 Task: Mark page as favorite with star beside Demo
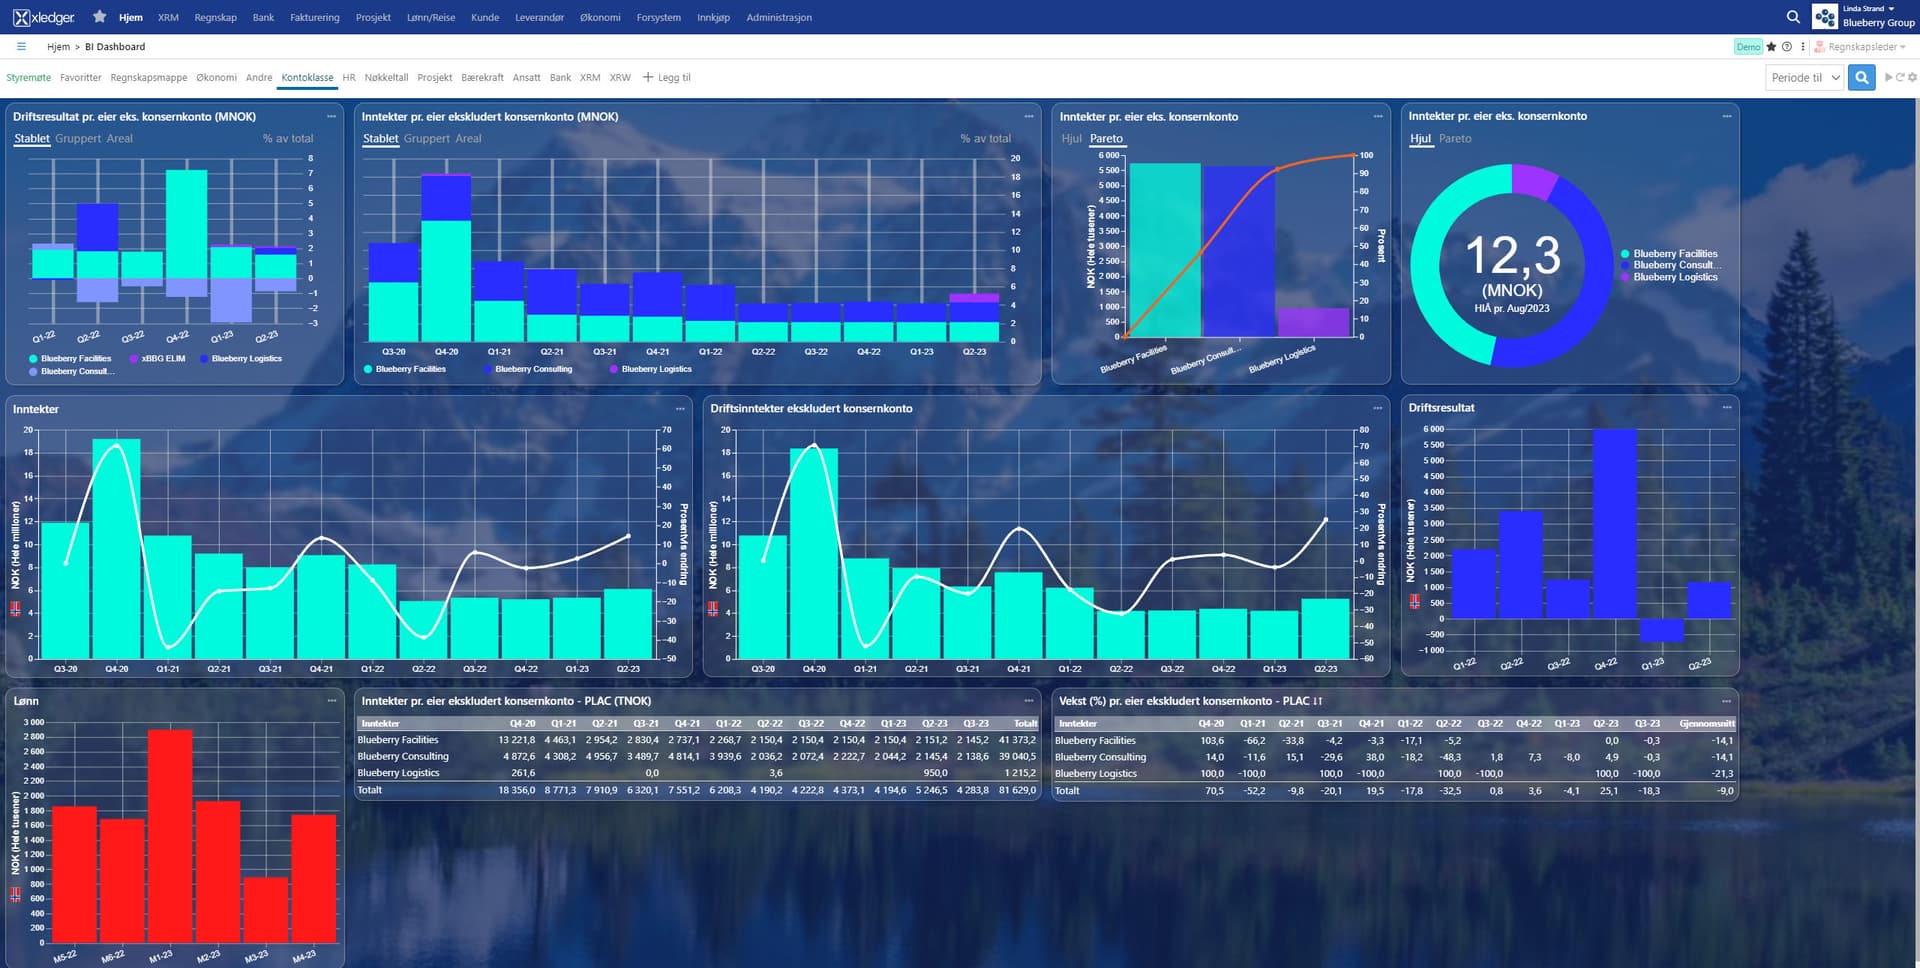pos(1771,47)
